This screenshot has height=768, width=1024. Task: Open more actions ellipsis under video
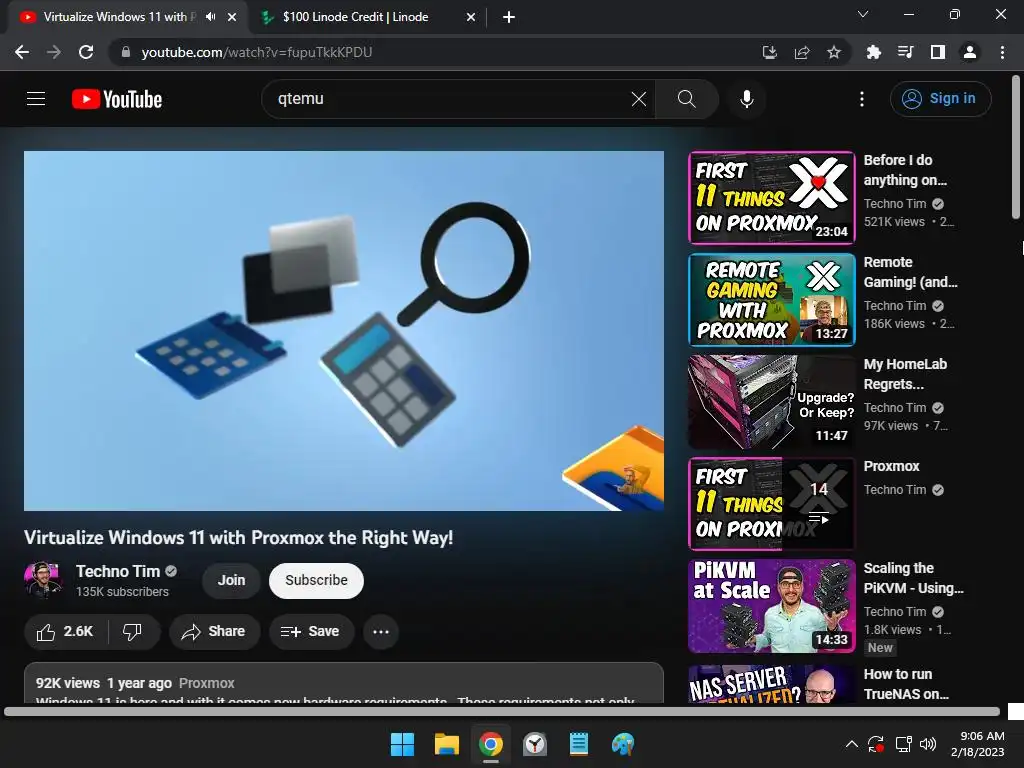(381, 632)
